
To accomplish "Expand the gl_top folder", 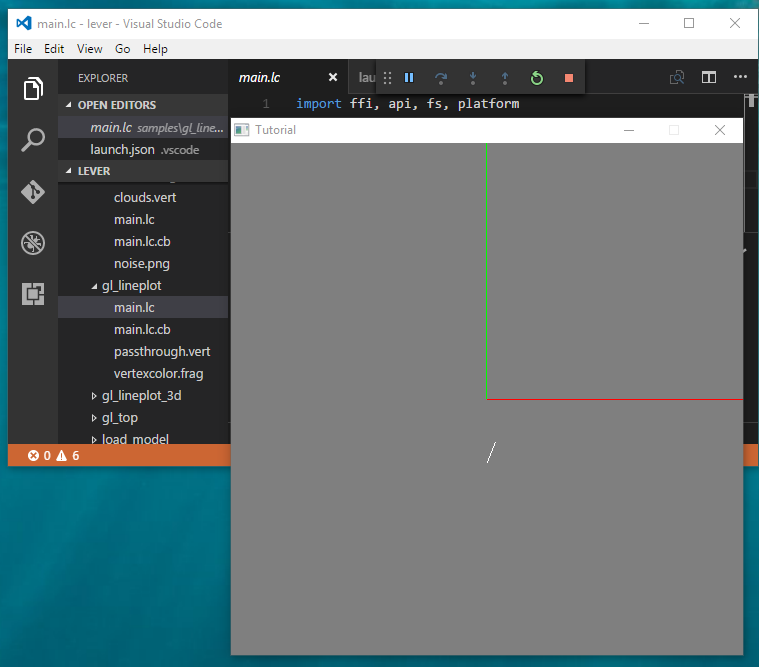I will pyautogui.click(x=95, y=418).
